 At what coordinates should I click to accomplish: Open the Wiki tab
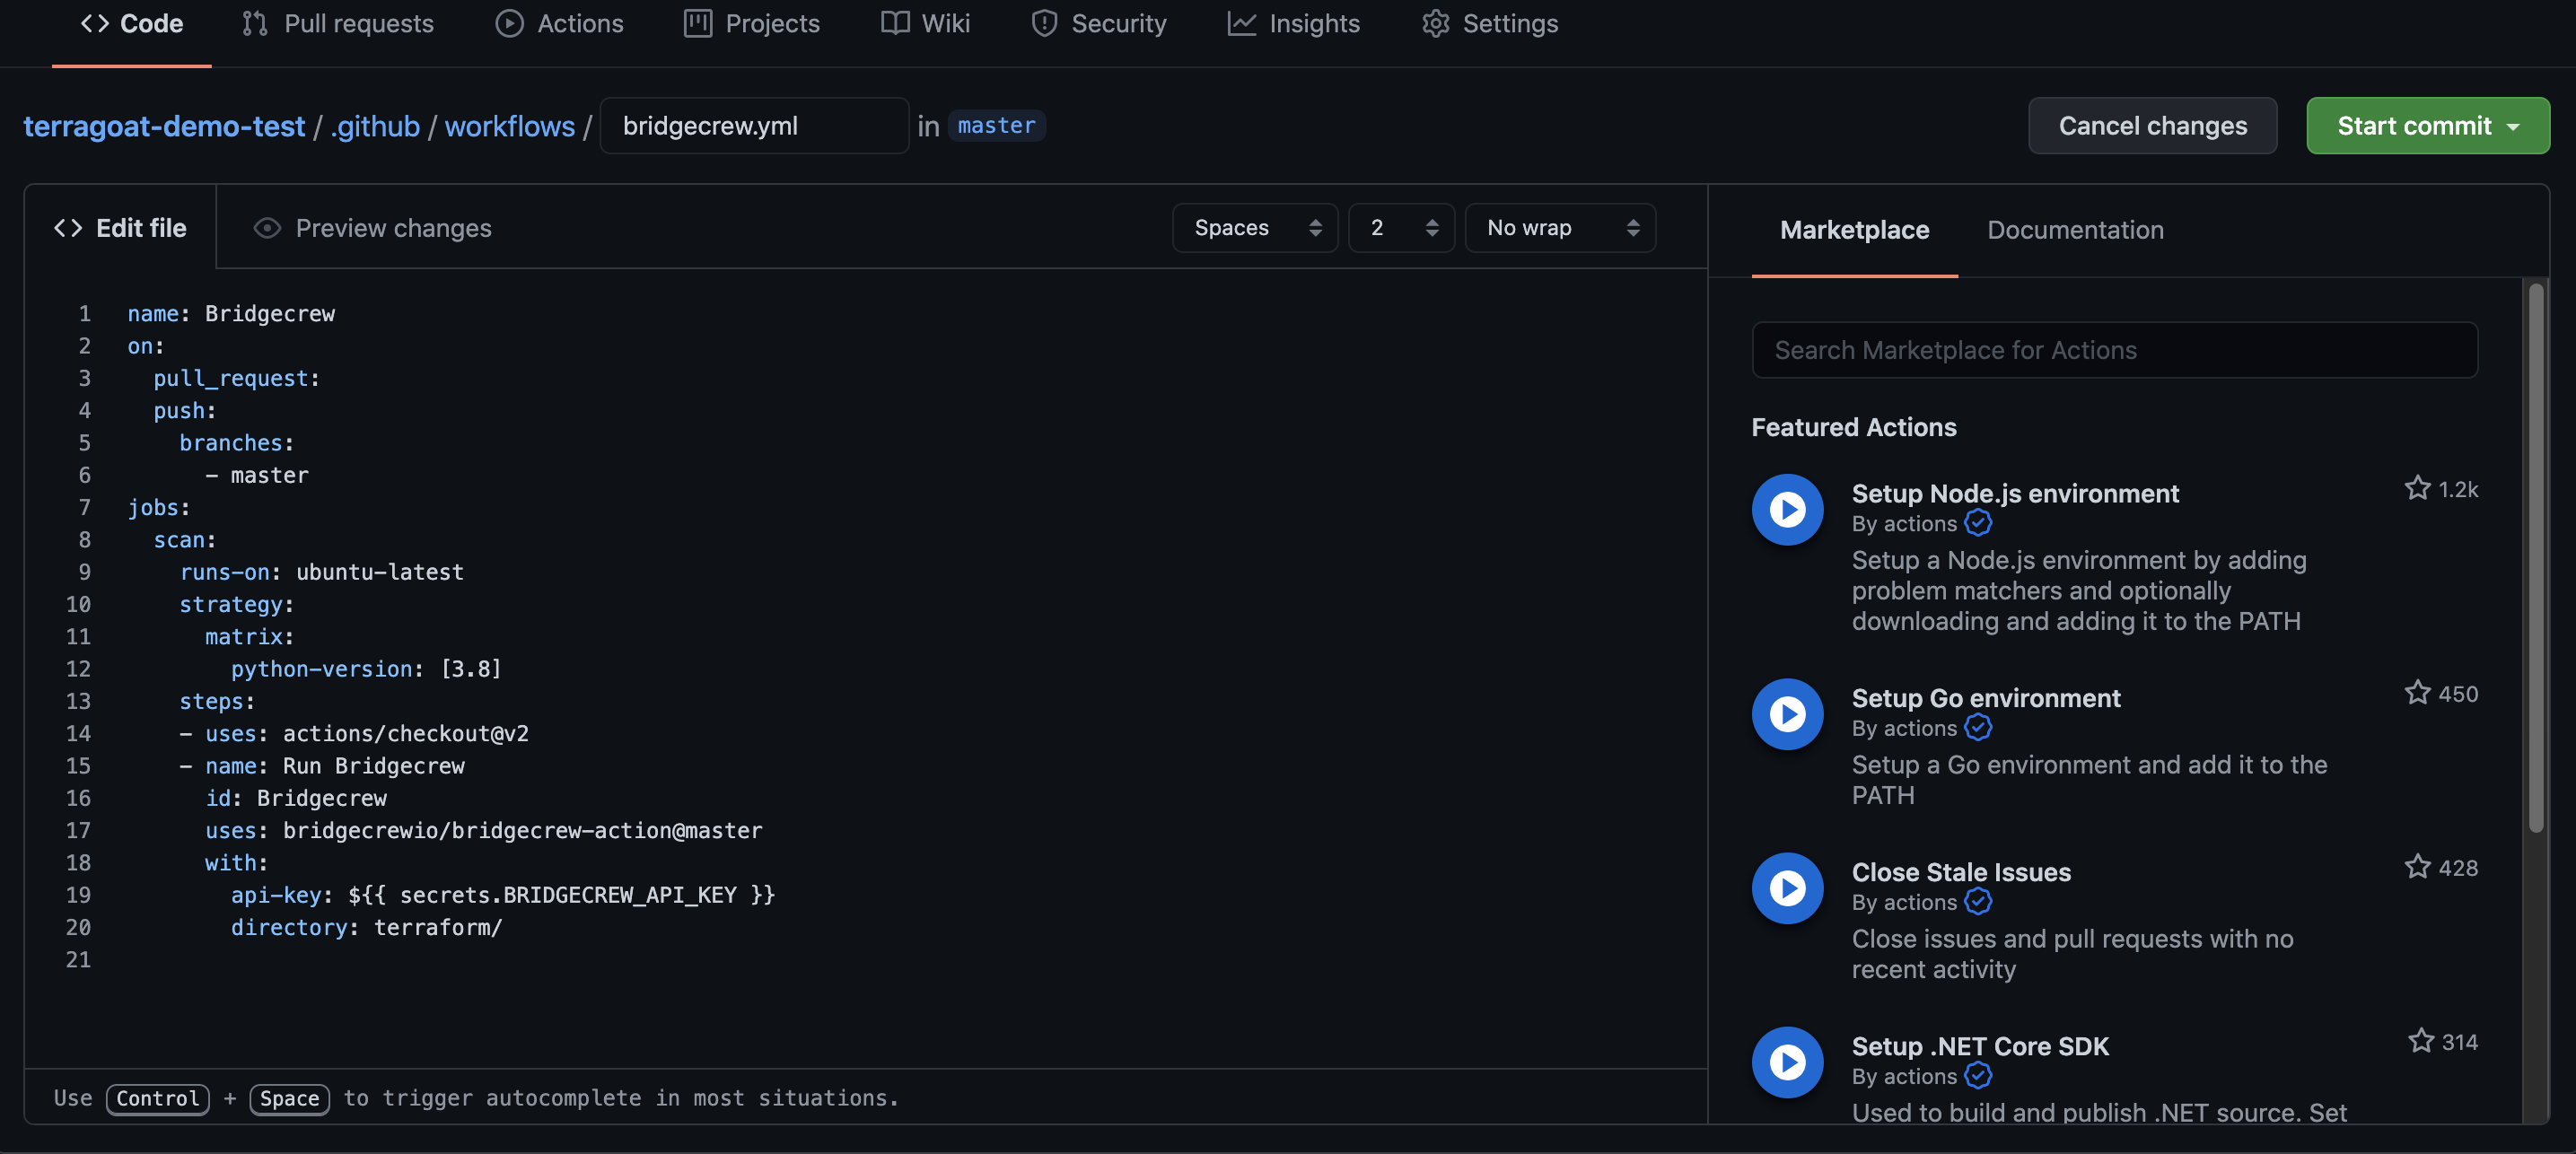tap(925, 24)
